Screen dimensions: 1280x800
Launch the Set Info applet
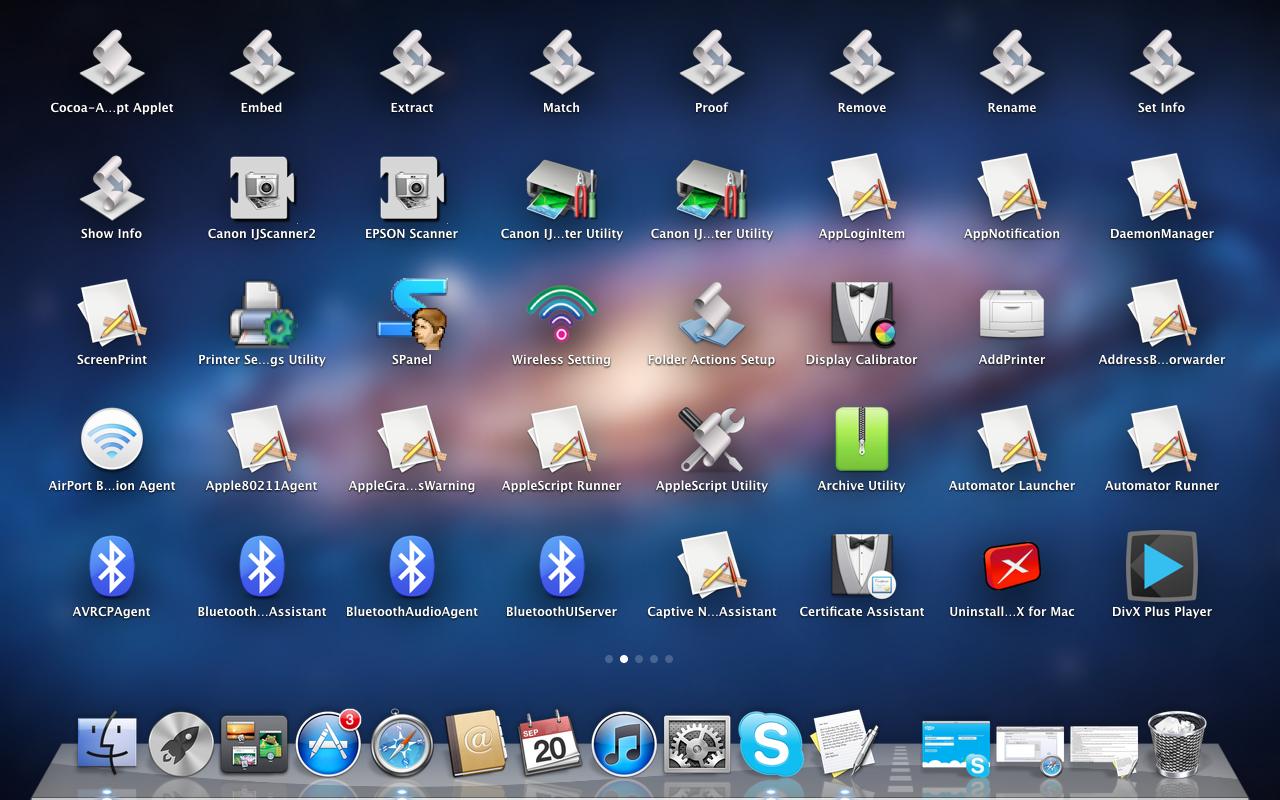tap(1162, 62)
